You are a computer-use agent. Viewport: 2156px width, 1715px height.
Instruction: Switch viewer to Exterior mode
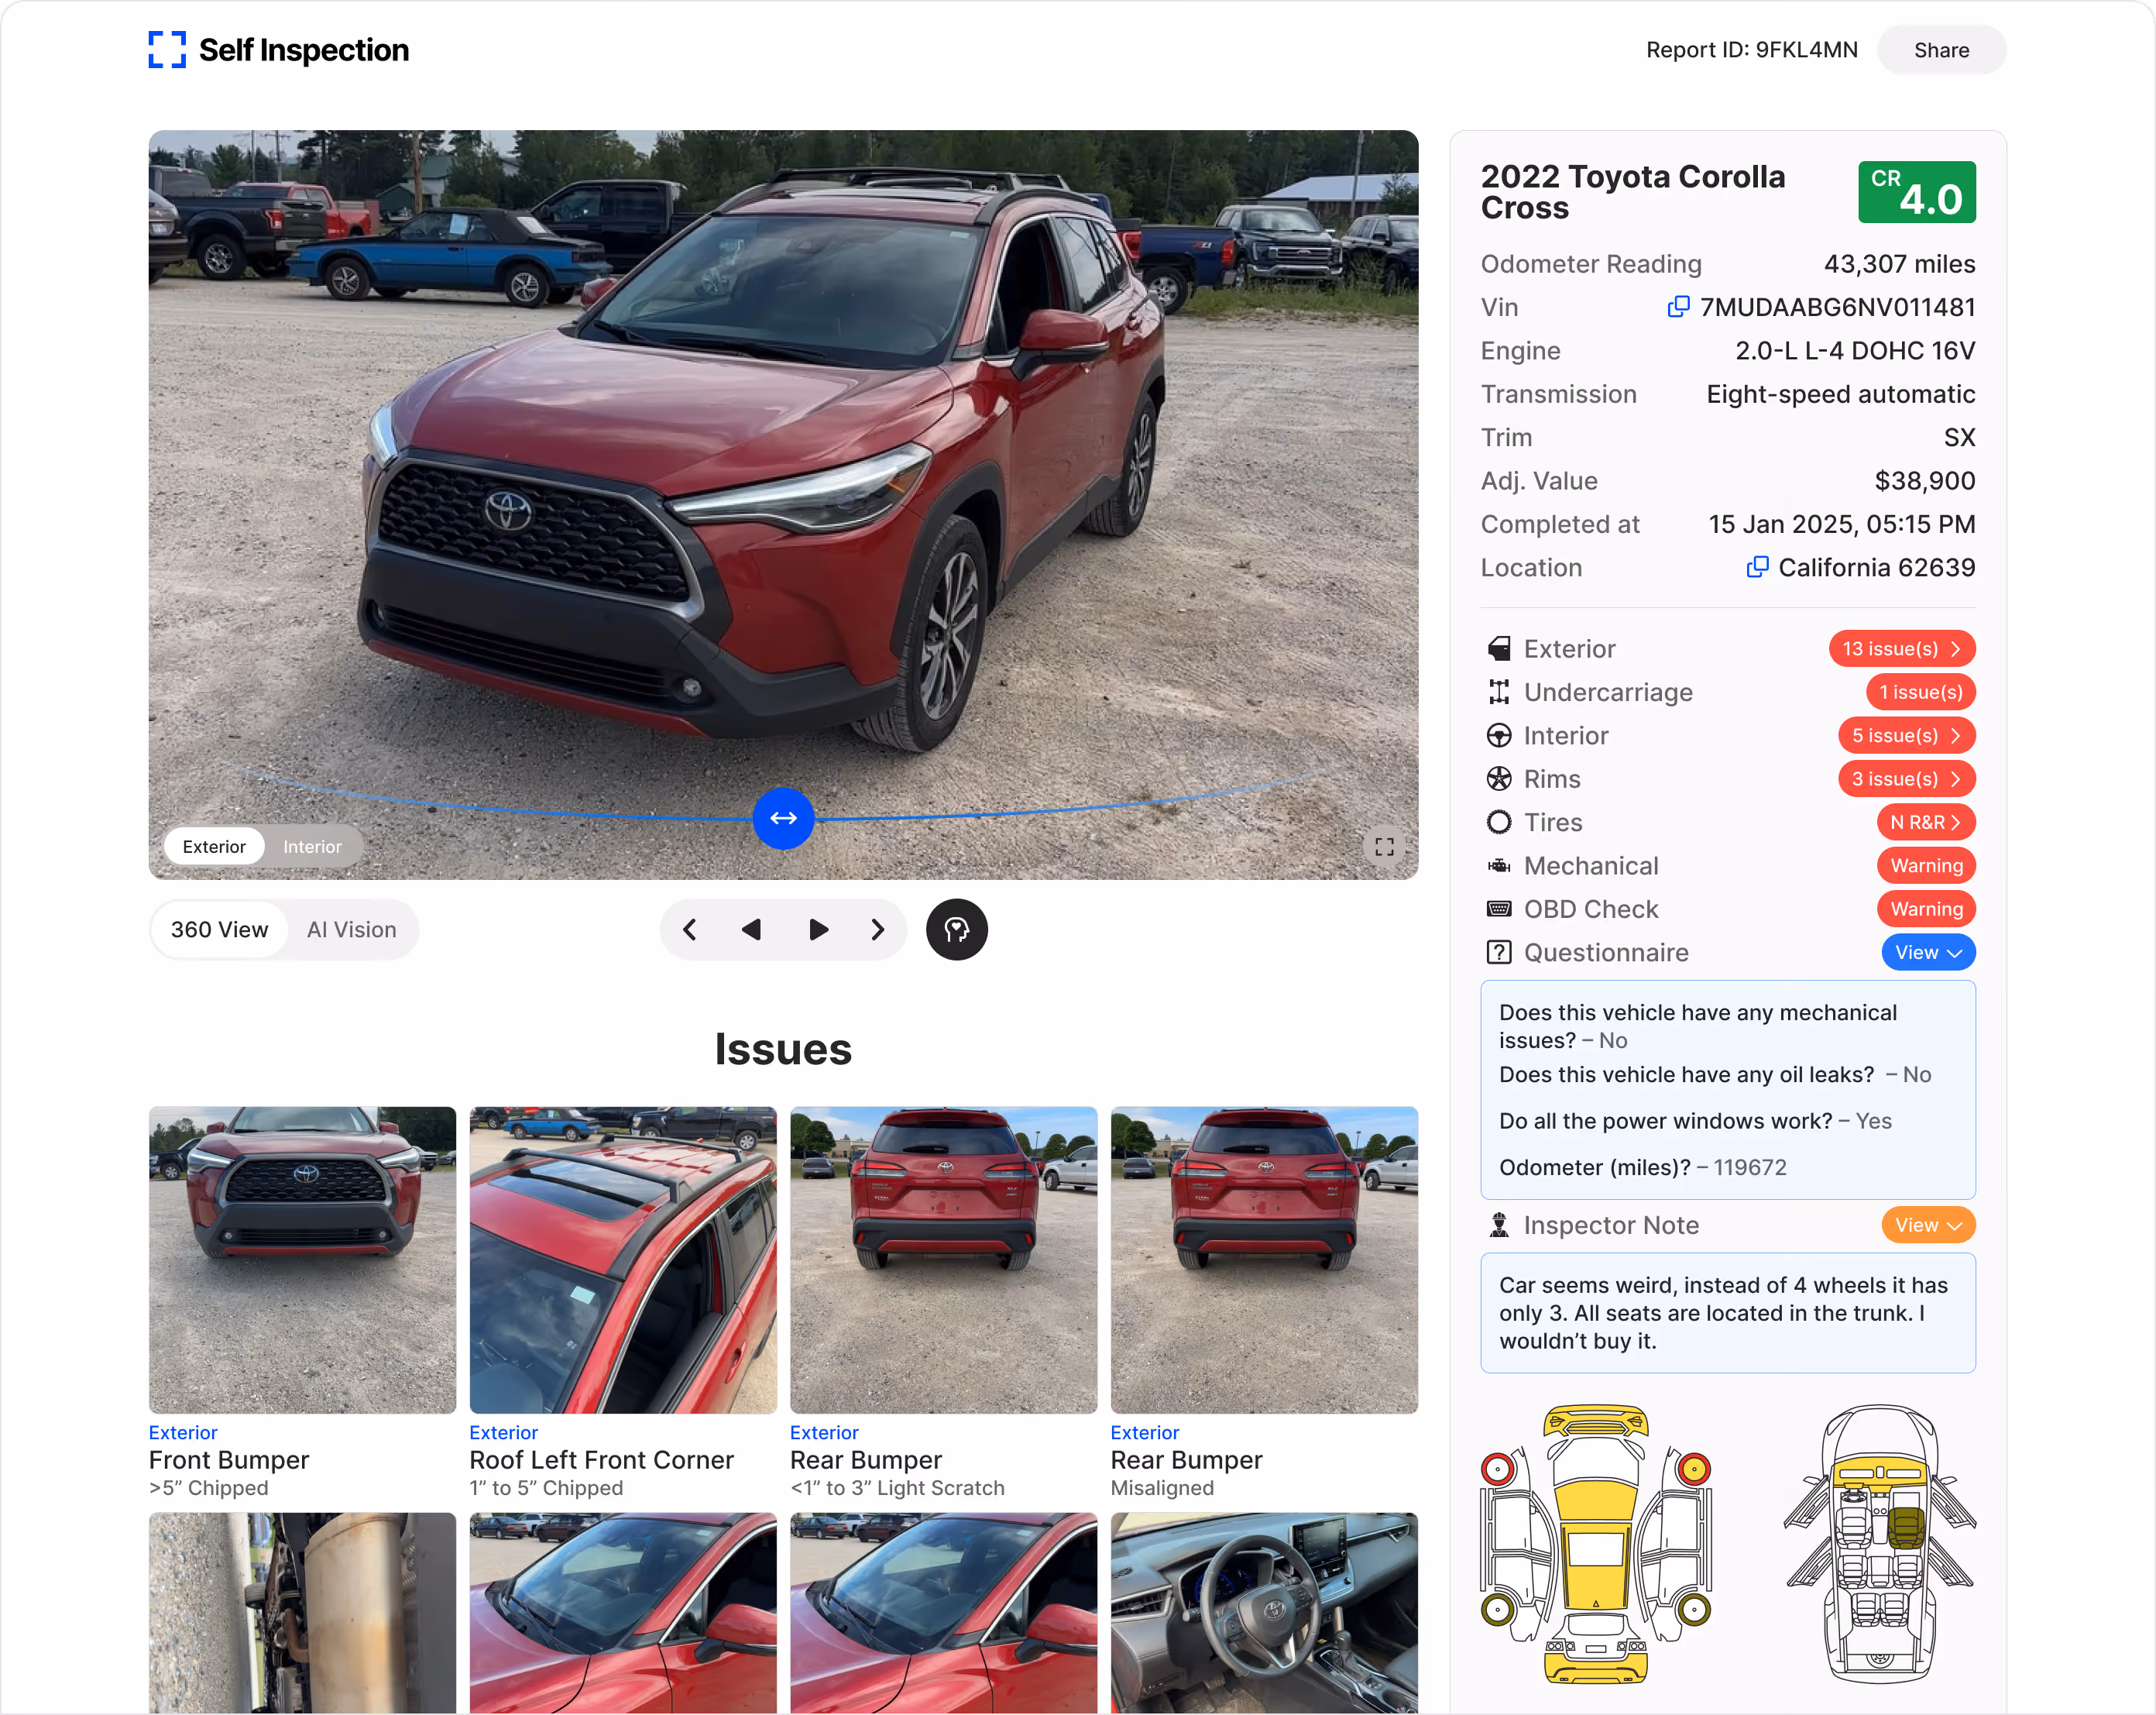(214, 847)
